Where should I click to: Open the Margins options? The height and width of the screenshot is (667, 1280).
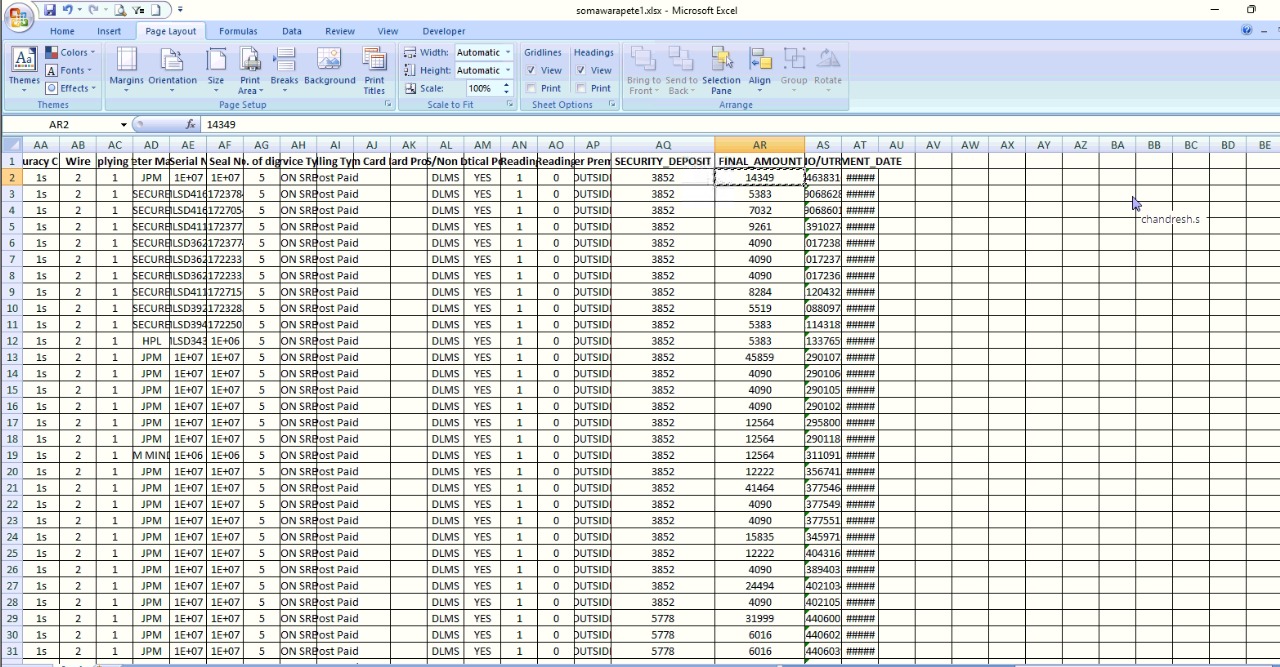pyautogui.click(x=126, y=68)
